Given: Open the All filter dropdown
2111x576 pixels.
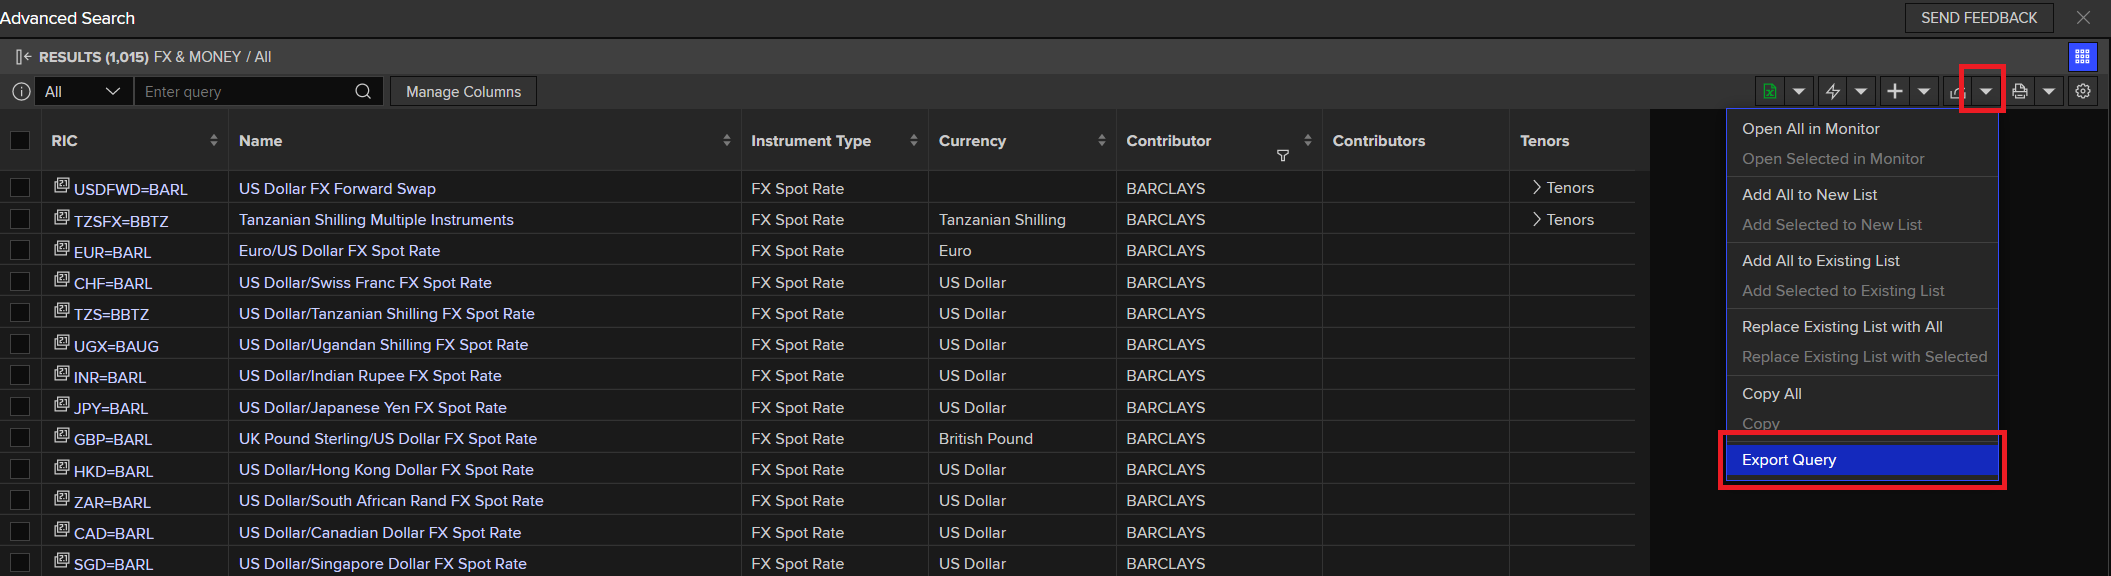Looking at the screenshot, I should coord(83,91).
